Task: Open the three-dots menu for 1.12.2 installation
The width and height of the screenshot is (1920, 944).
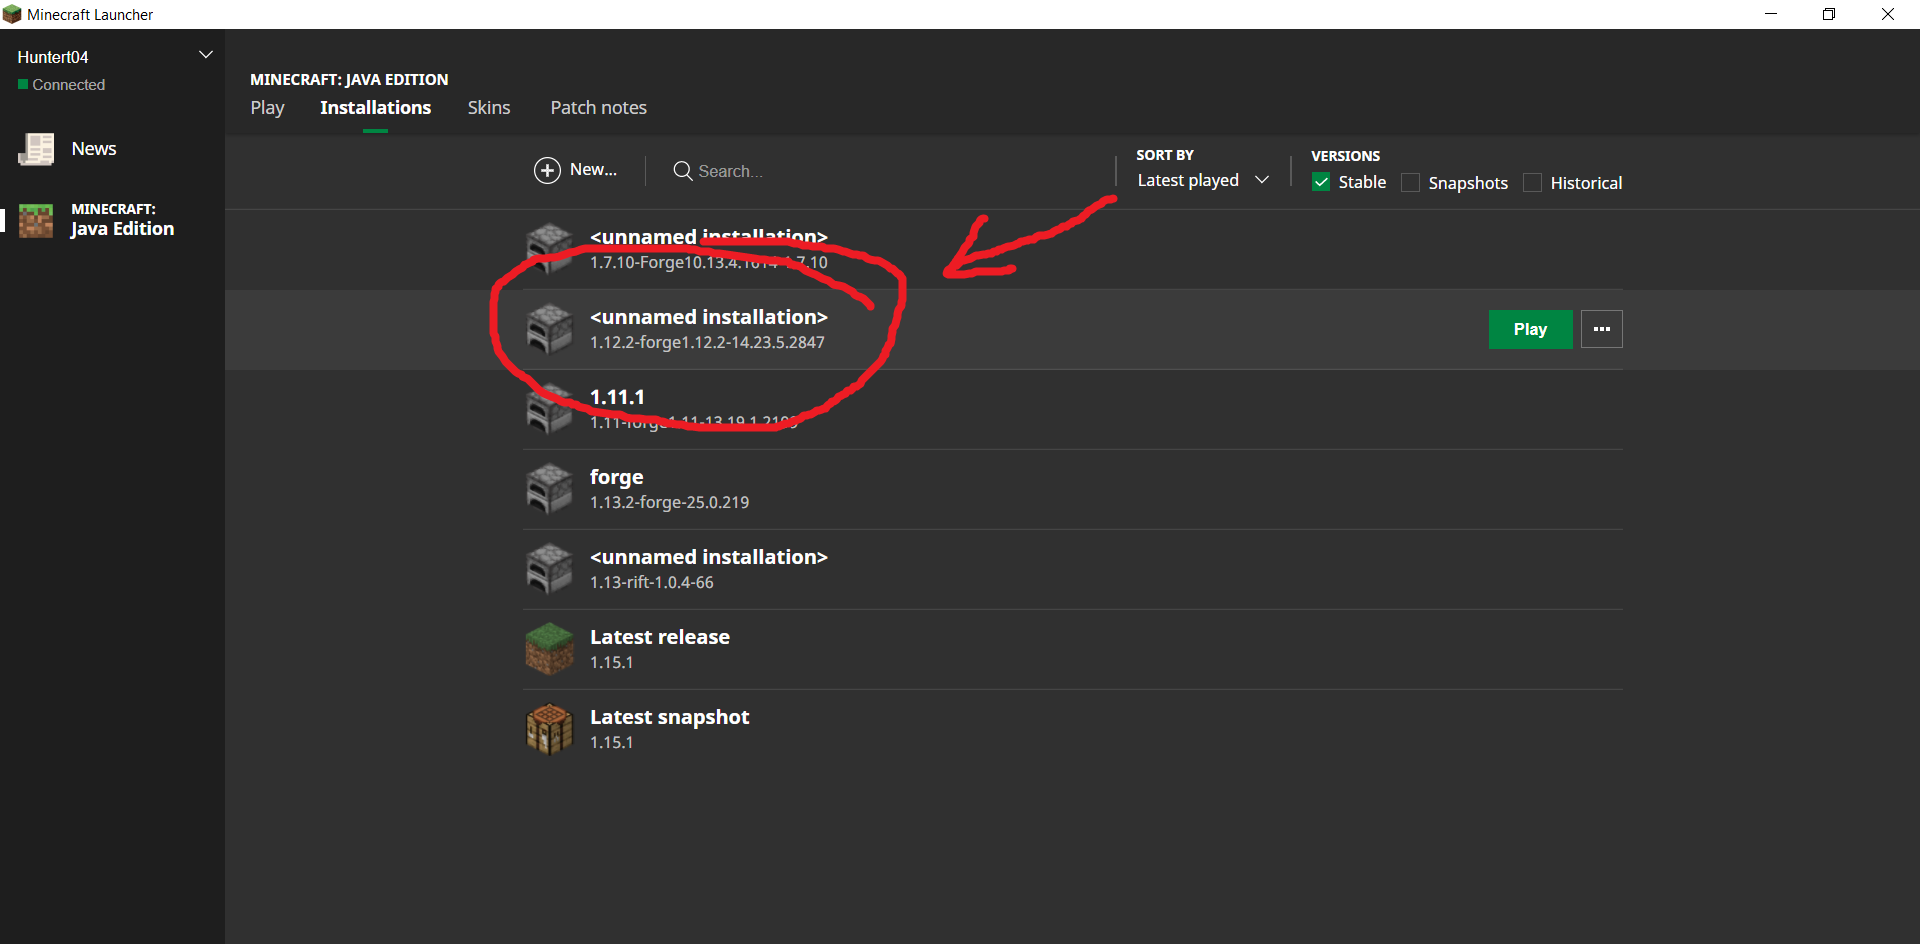Action: [x=1601, y=329]
